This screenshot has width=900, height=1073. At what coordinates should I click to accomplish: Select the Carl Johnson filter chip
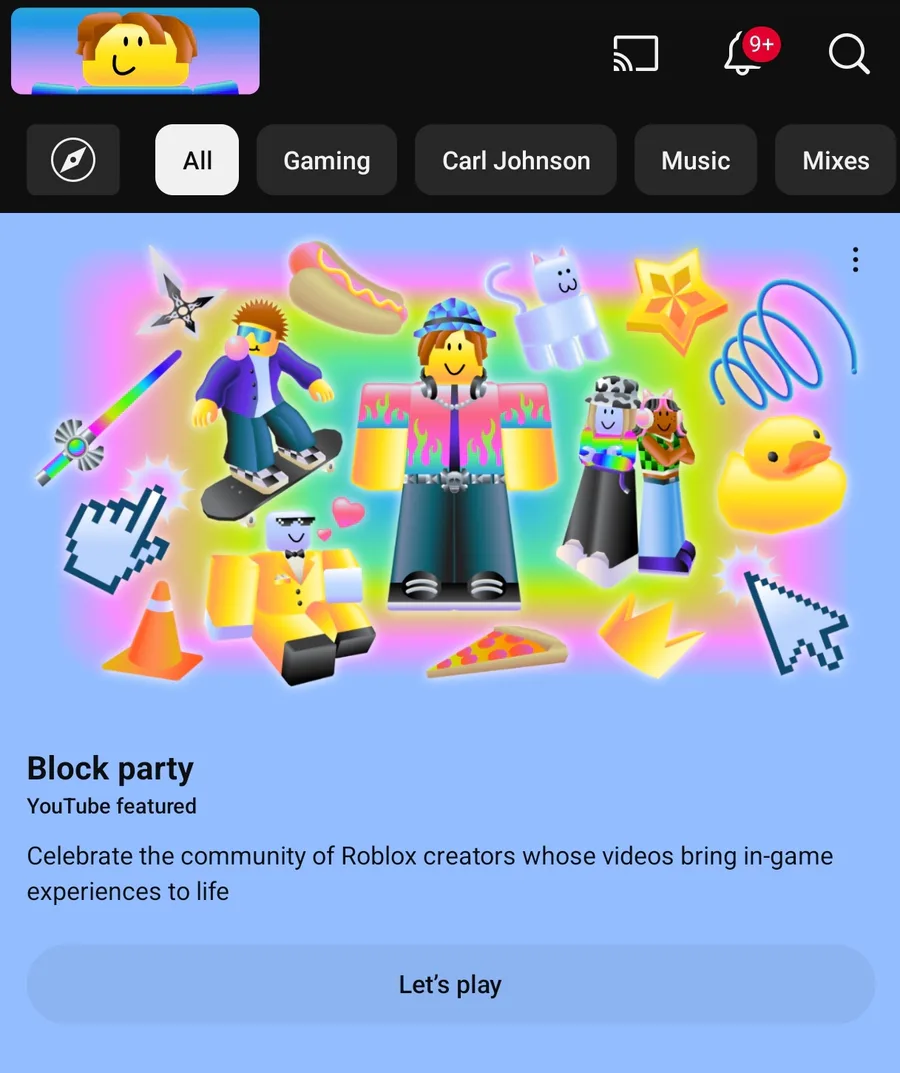tap(515, 160)
